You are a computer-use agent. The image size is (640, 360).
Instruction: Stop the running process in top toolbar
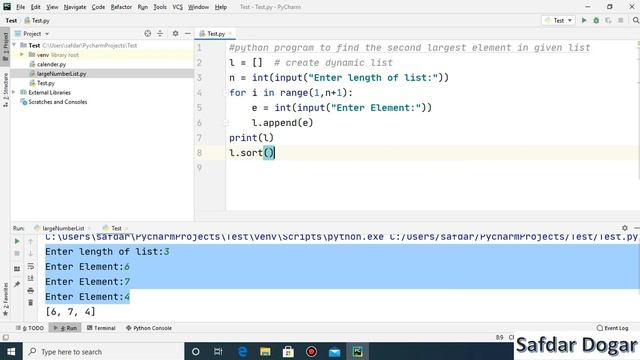[x=621, y=20]
